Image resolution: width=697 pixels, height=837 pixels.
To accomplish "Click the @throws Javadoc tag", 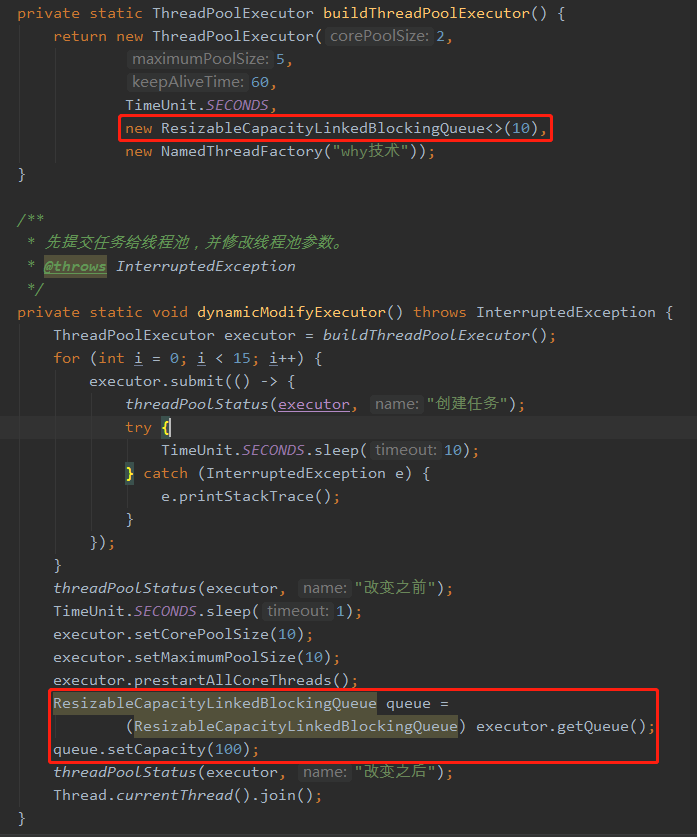I will click(x=75, y=266).
